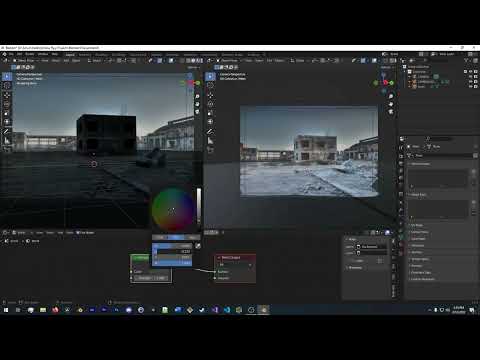Select the Move tool in left viewport
The image size is (480, 360).
(7, 95)
